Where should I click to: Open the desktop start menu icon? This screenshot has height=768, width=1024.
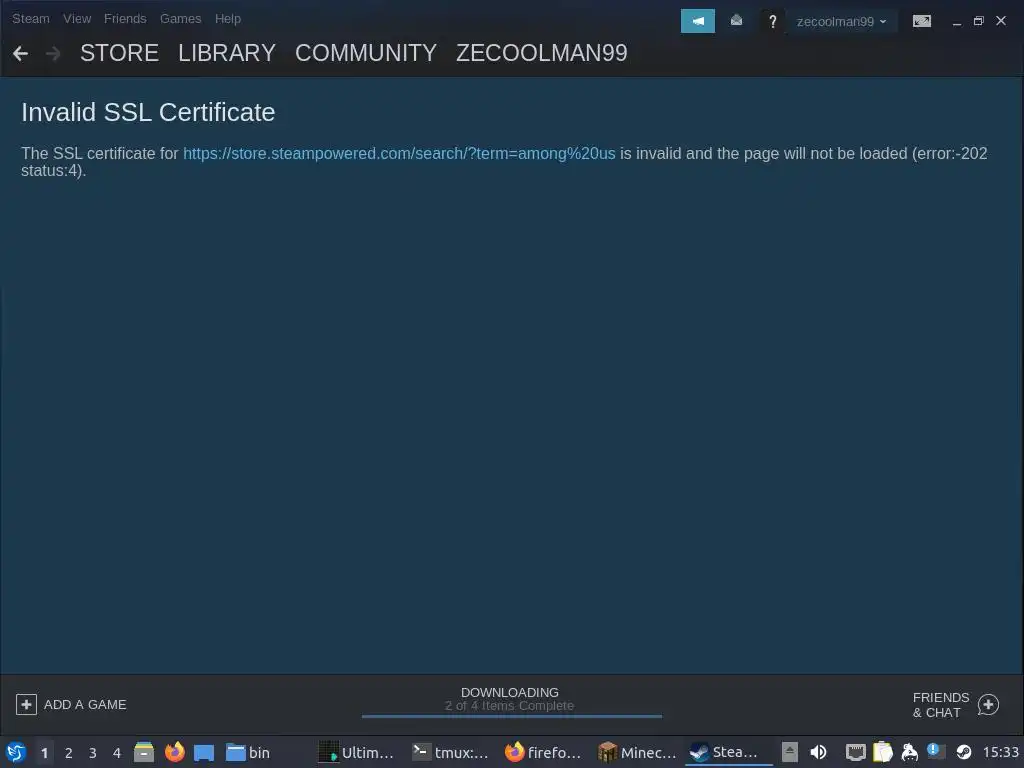click(16, 752)
